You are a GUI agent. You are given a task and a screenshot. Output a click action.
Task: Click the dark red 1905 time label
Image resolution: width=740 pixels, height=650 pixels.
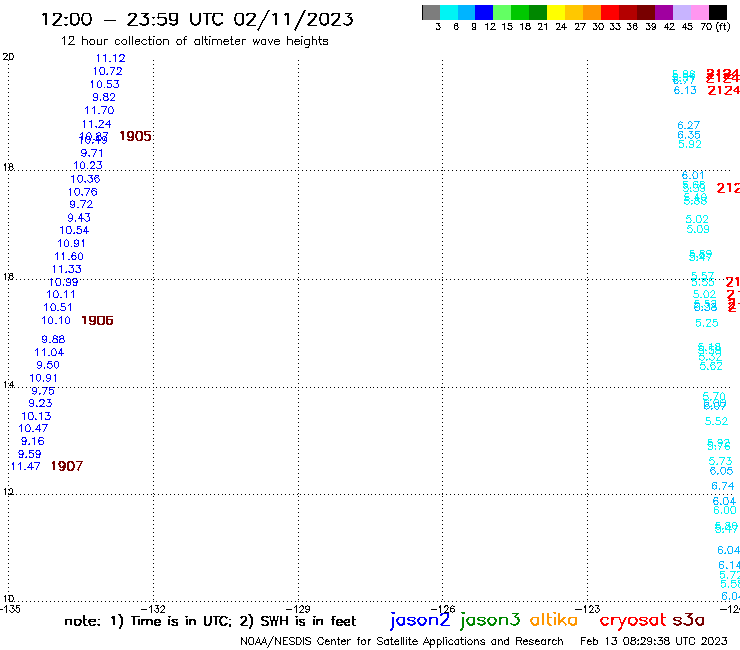coord(135,136)
